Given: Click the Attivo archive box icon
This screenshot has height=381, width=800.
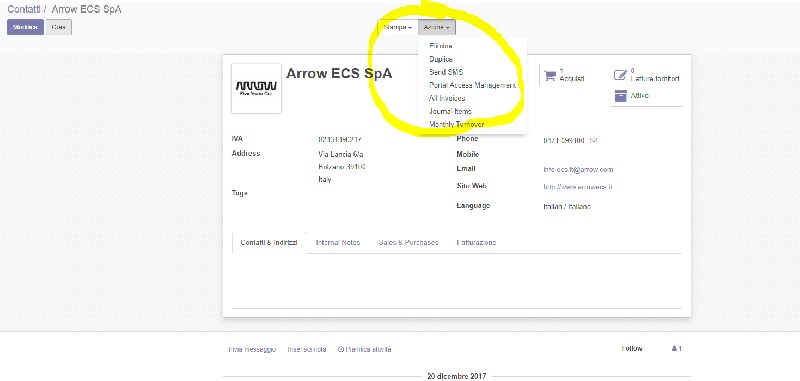Looking at the screenshot, I should pyautogui.click(x=620, y=96).
